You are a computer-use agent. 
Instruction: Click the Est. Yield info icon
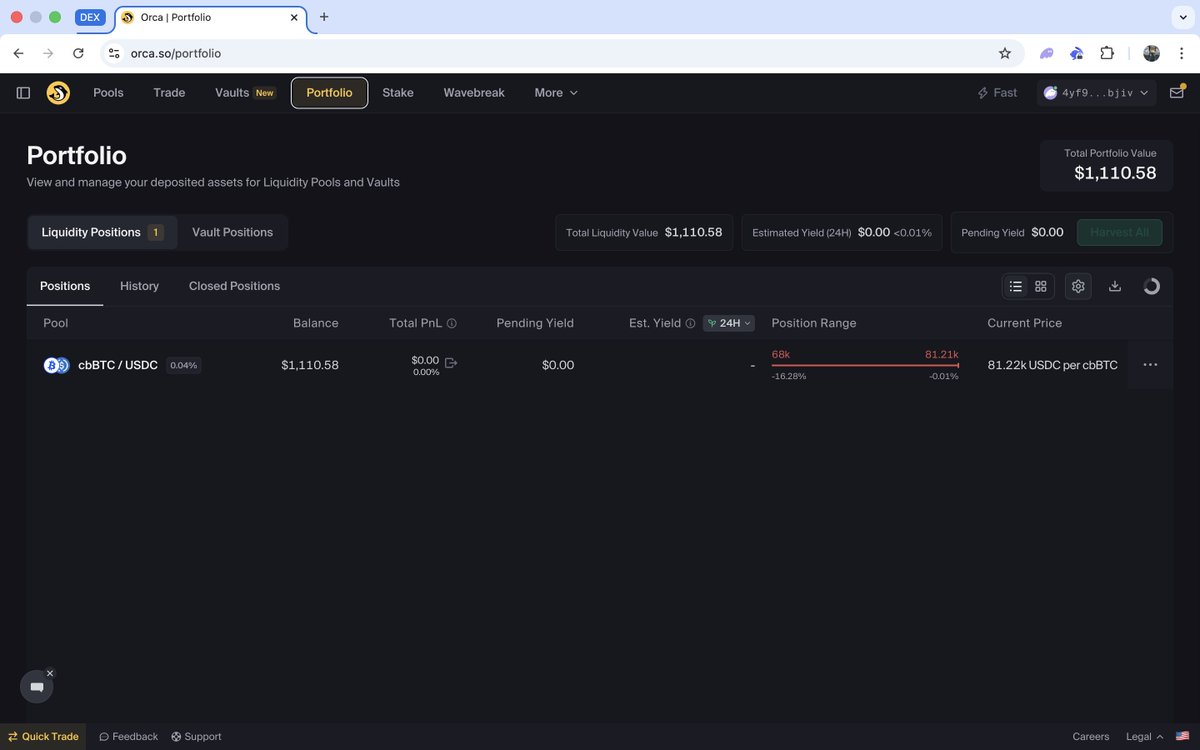click(690, 324)
